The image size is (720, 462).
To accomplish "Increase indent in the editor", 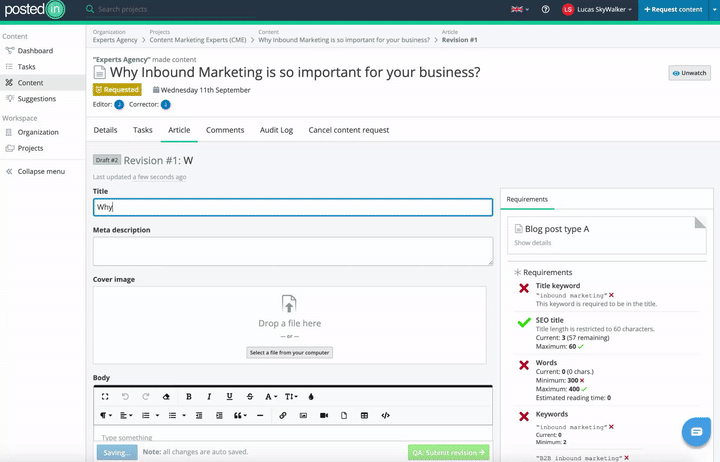I will 219,415.
